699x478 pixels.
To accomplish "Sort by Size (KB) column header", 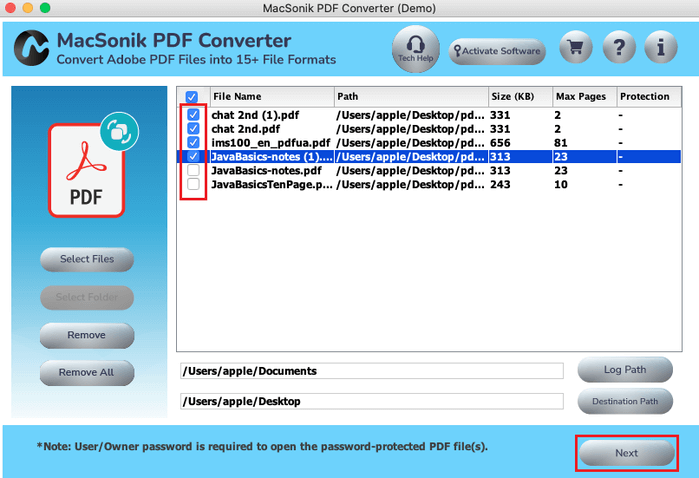I will 520,97.
